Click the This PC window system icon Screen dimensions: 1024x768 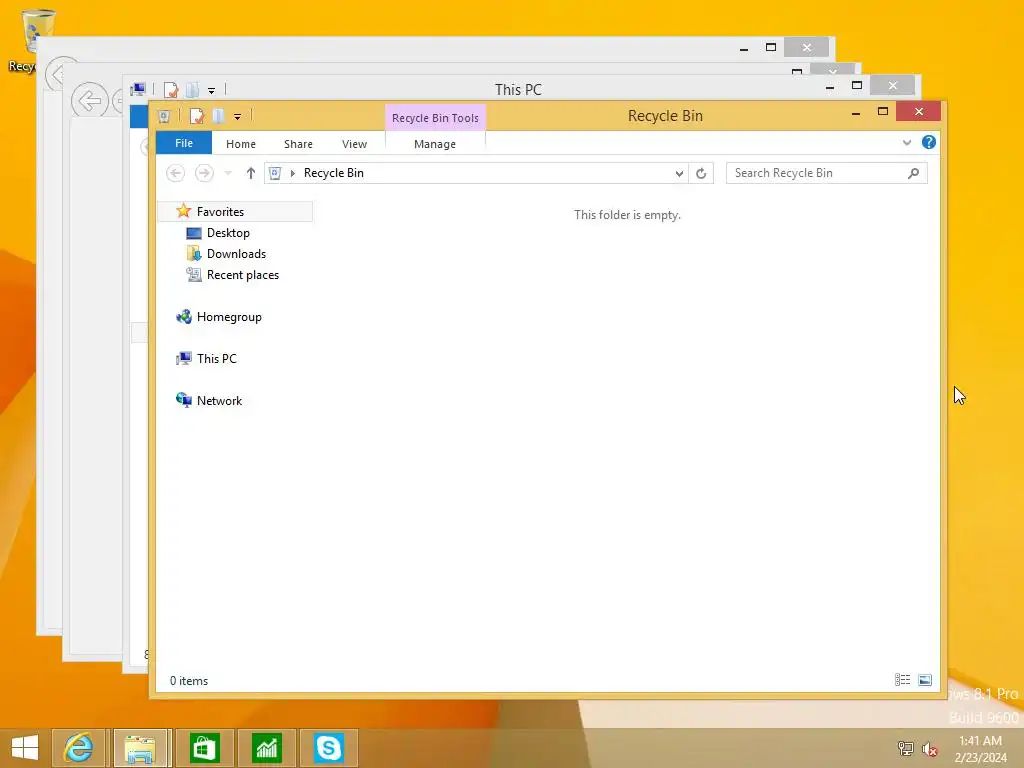click(138, 89)
